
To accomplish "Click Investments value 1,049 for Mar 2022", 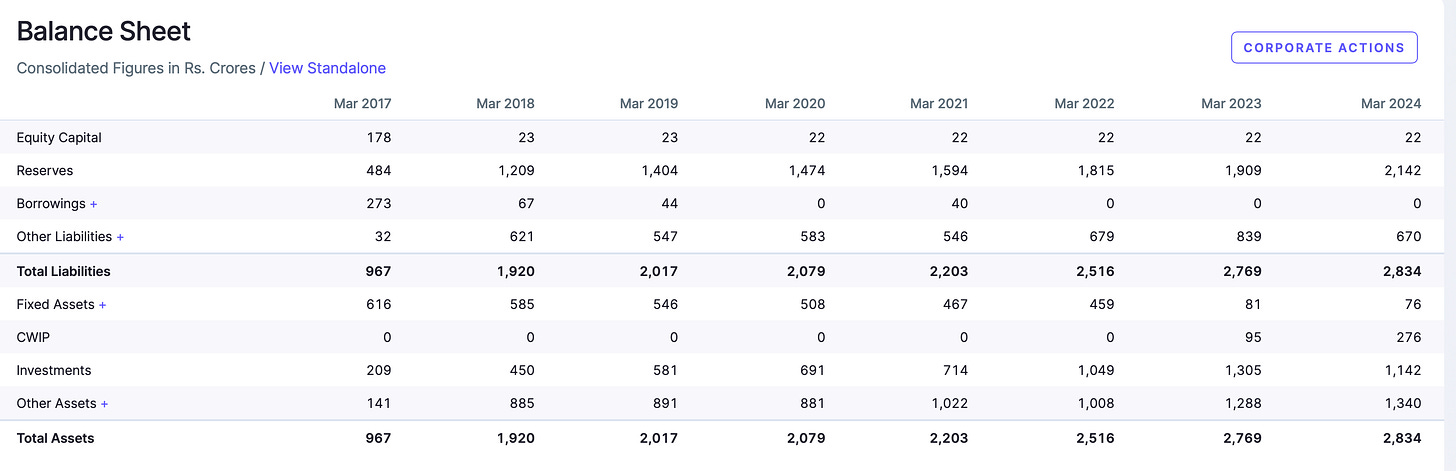I will [x=1096, y=371].
